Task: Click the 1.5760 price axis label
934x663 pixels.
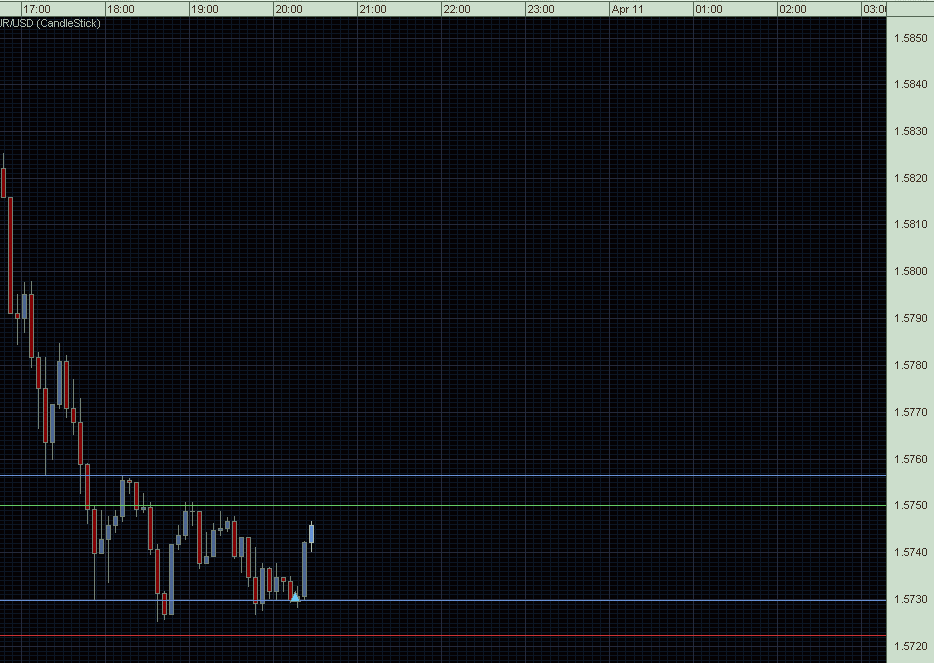Action: [911, 459]
